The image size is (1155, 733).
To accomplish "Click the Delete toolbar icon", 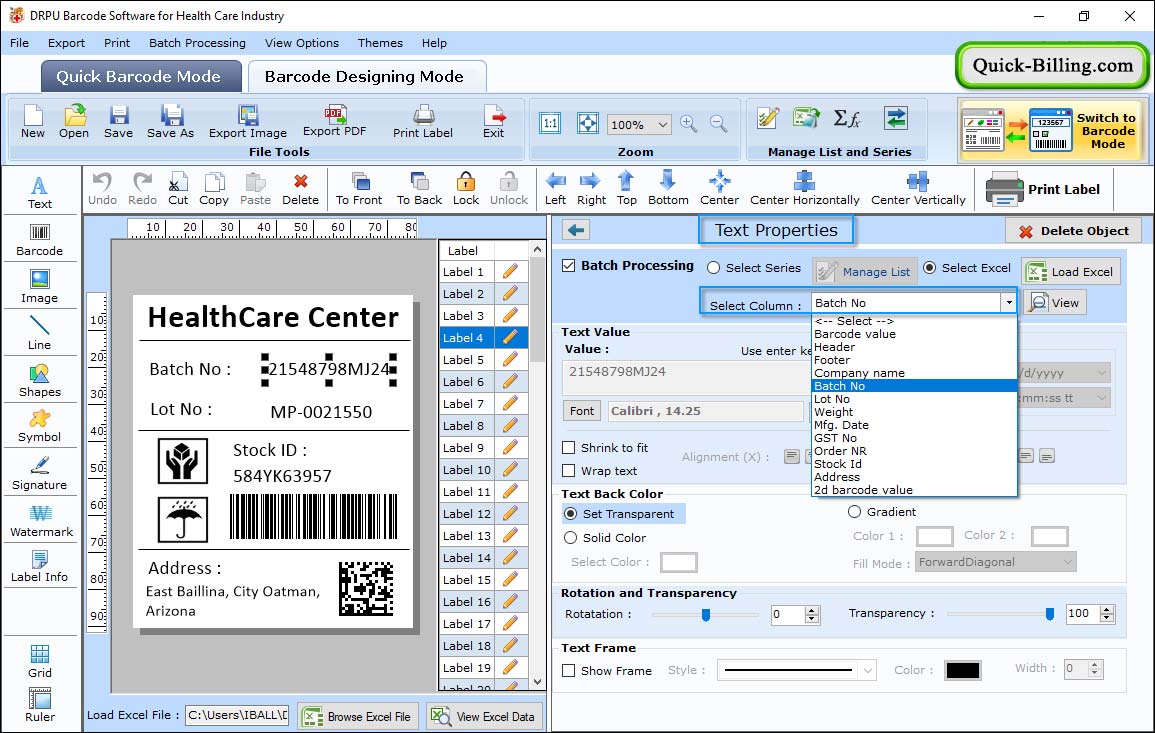I will point(301,189).
